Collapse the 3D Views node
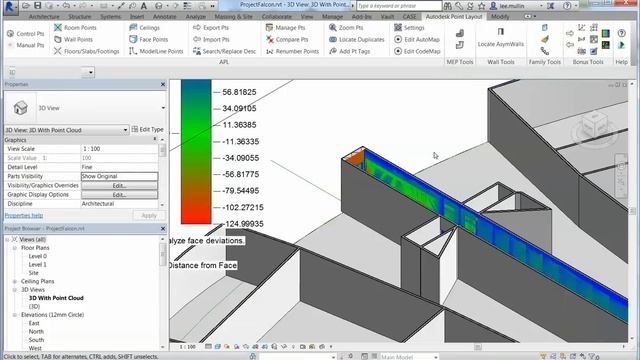The width and height of the screenshot is (640, 360). pos(15,290)
